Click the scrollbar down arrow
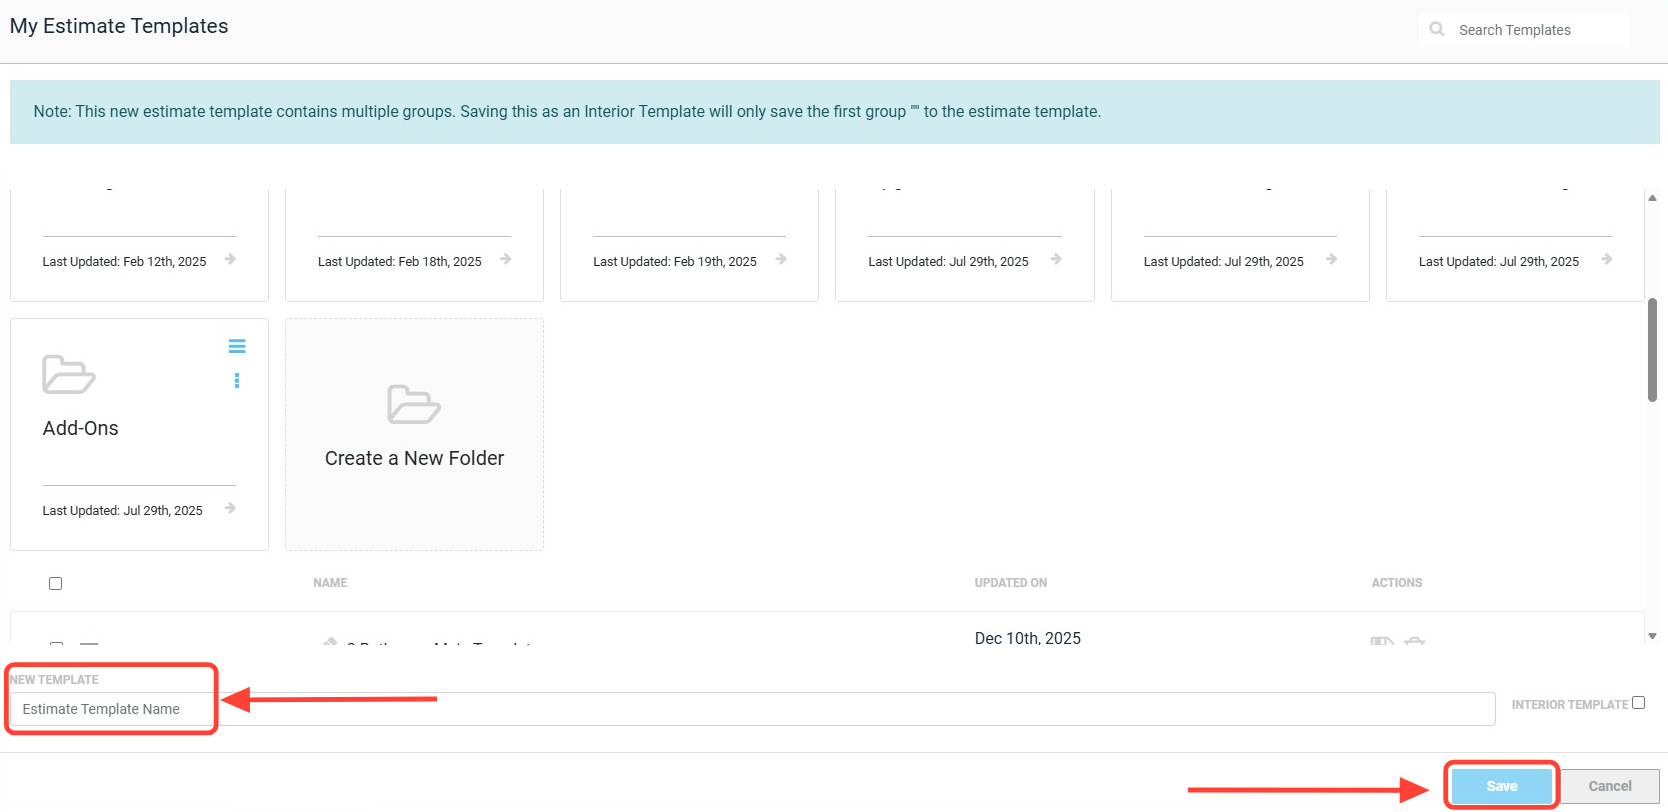Viewport: 1668px width, 812px height. click(1652, 636)
